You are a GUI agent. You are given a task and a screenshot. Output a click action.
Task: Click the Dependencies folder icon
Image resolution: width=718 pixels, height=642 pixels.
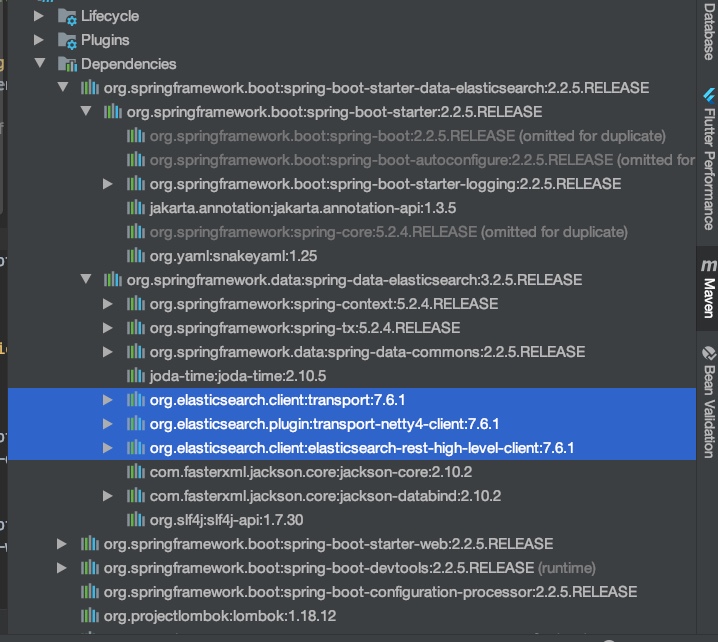tap(66, 64)
